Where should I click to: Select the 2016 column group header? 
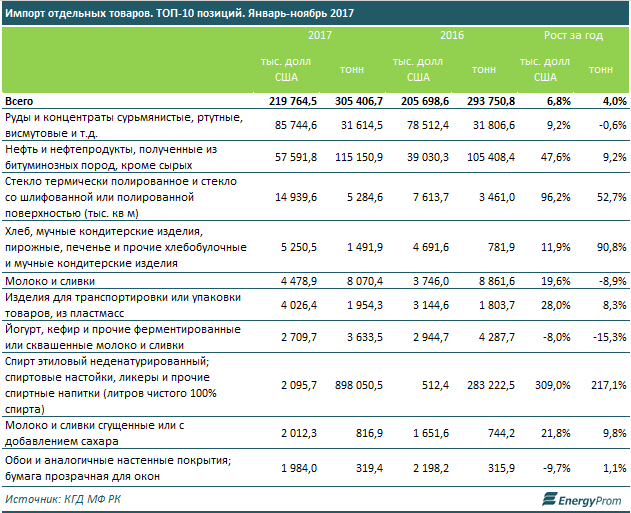pyautogui.click(x=453, y=36)
